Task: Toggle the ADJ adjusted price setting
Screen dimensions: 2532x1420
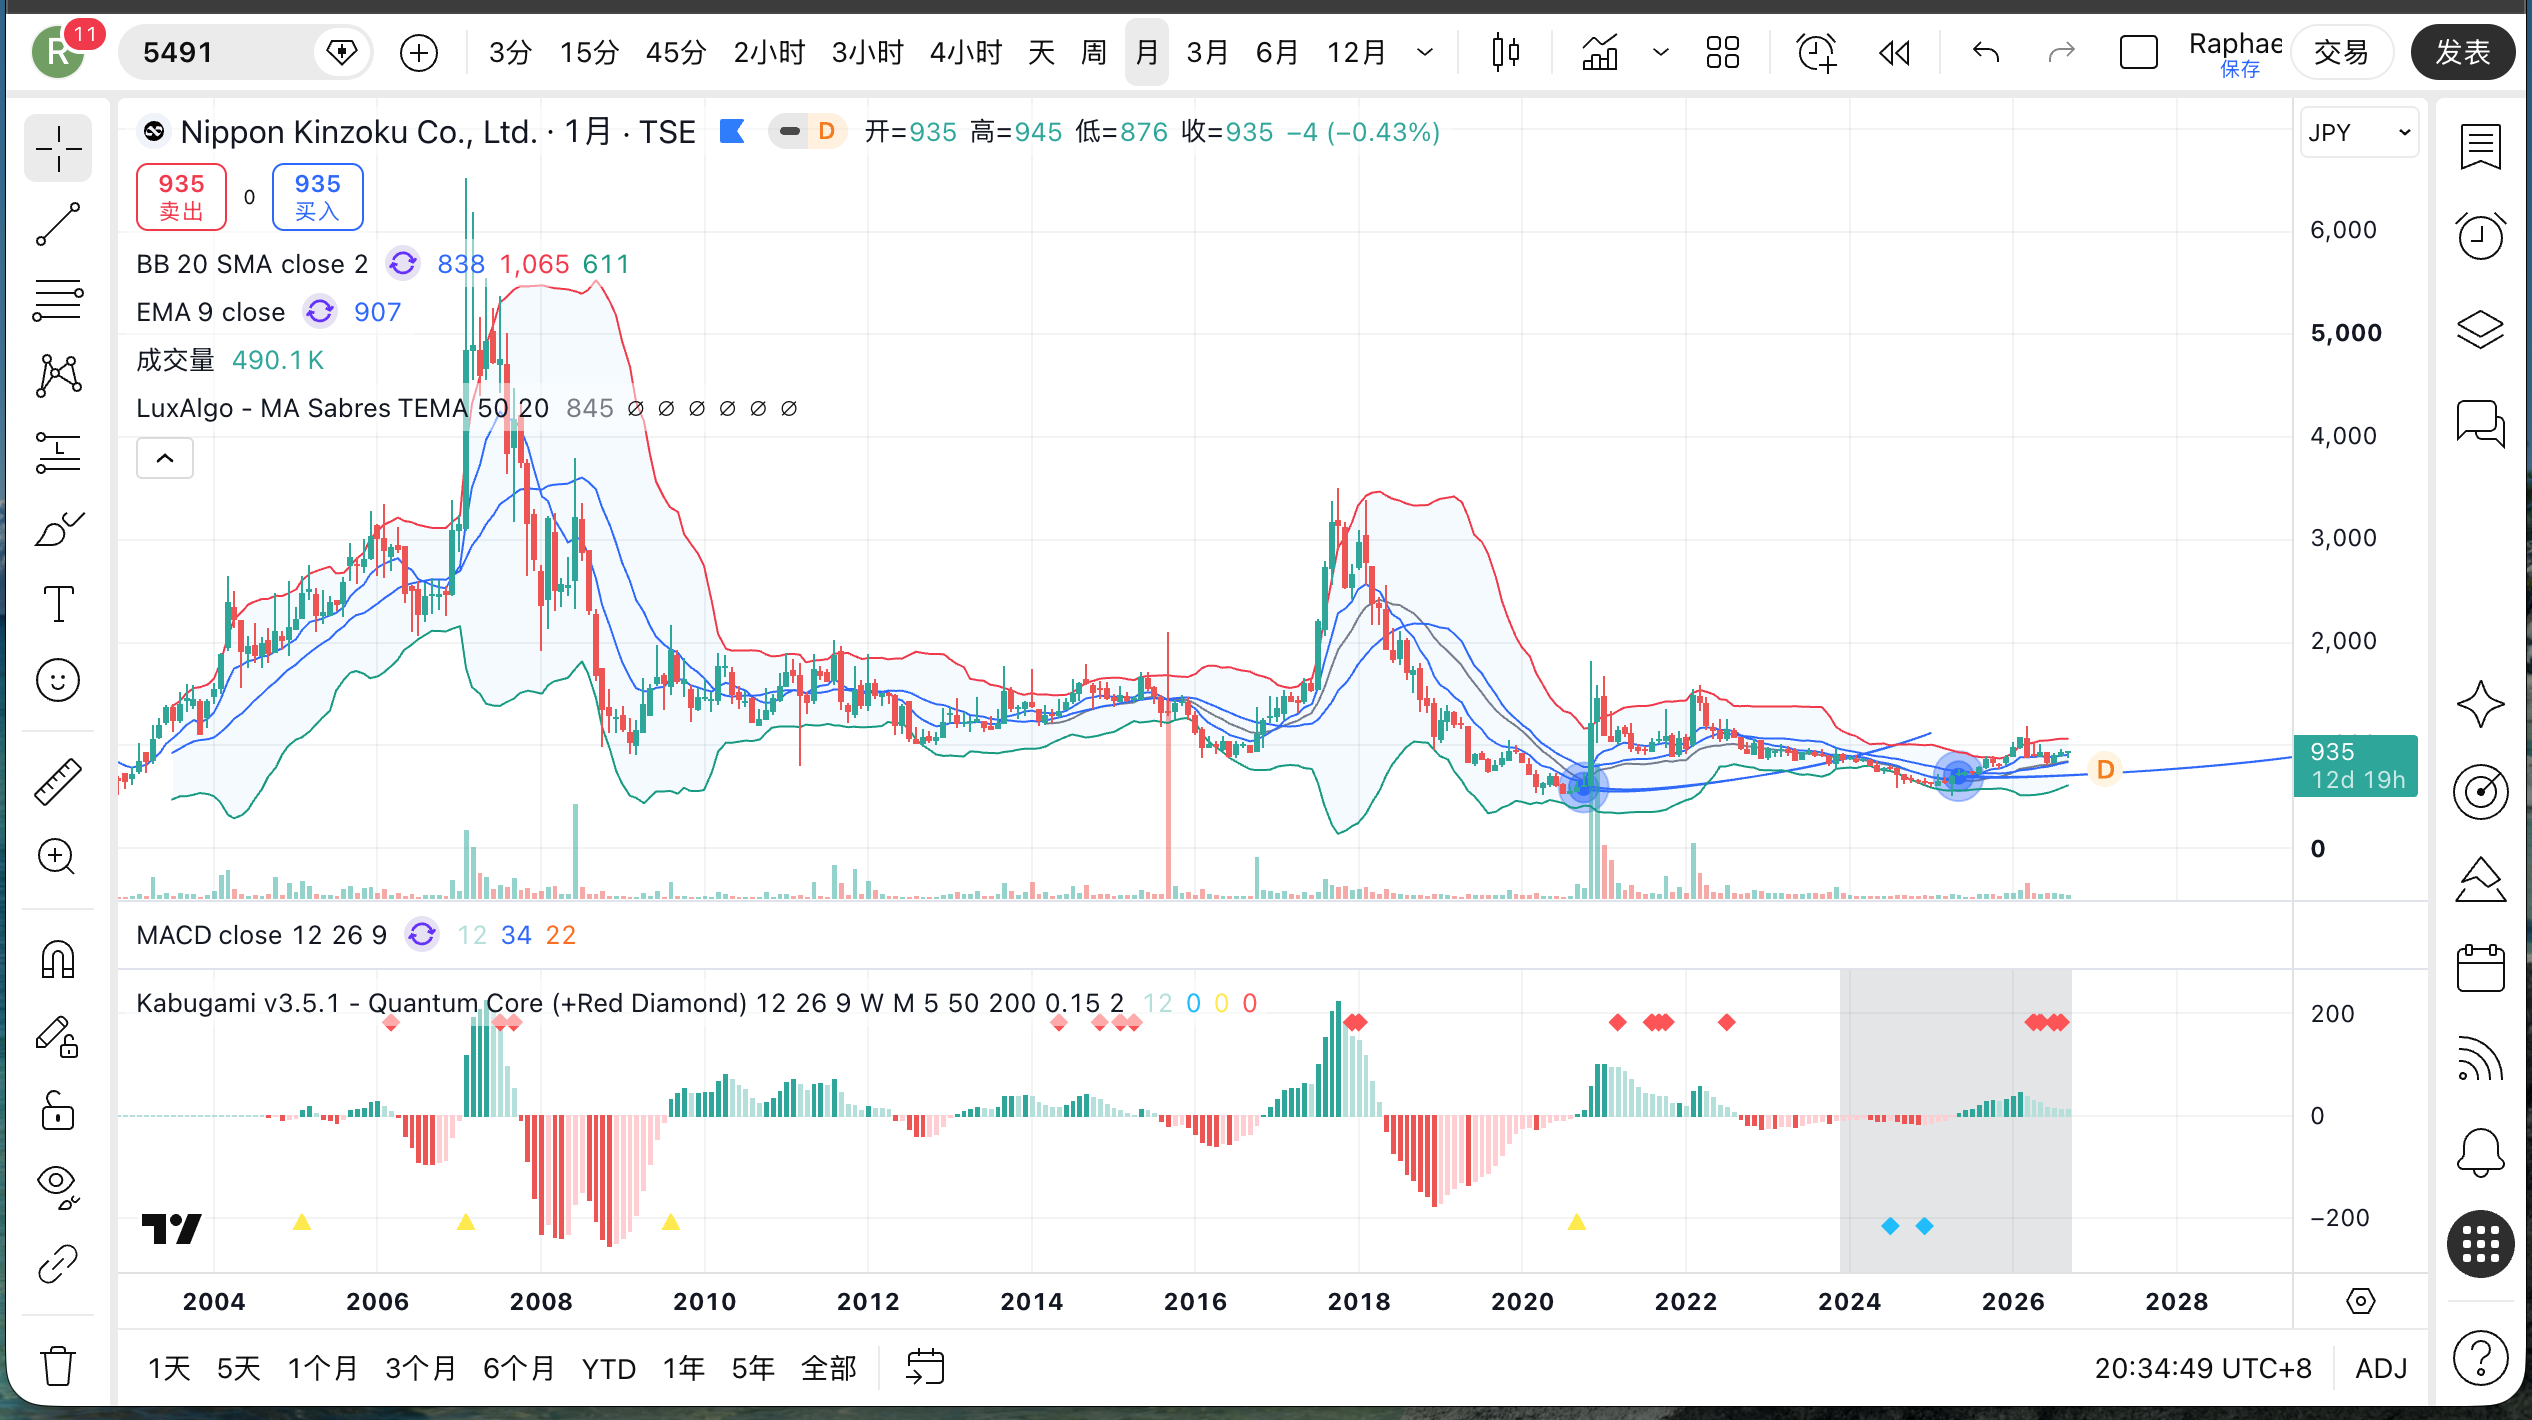Action: click(2381, 1367)
